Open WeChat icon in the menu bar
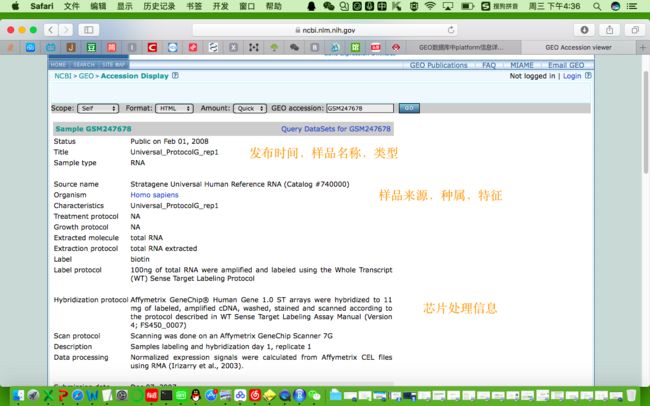650x406 pixels. point(329,6)
